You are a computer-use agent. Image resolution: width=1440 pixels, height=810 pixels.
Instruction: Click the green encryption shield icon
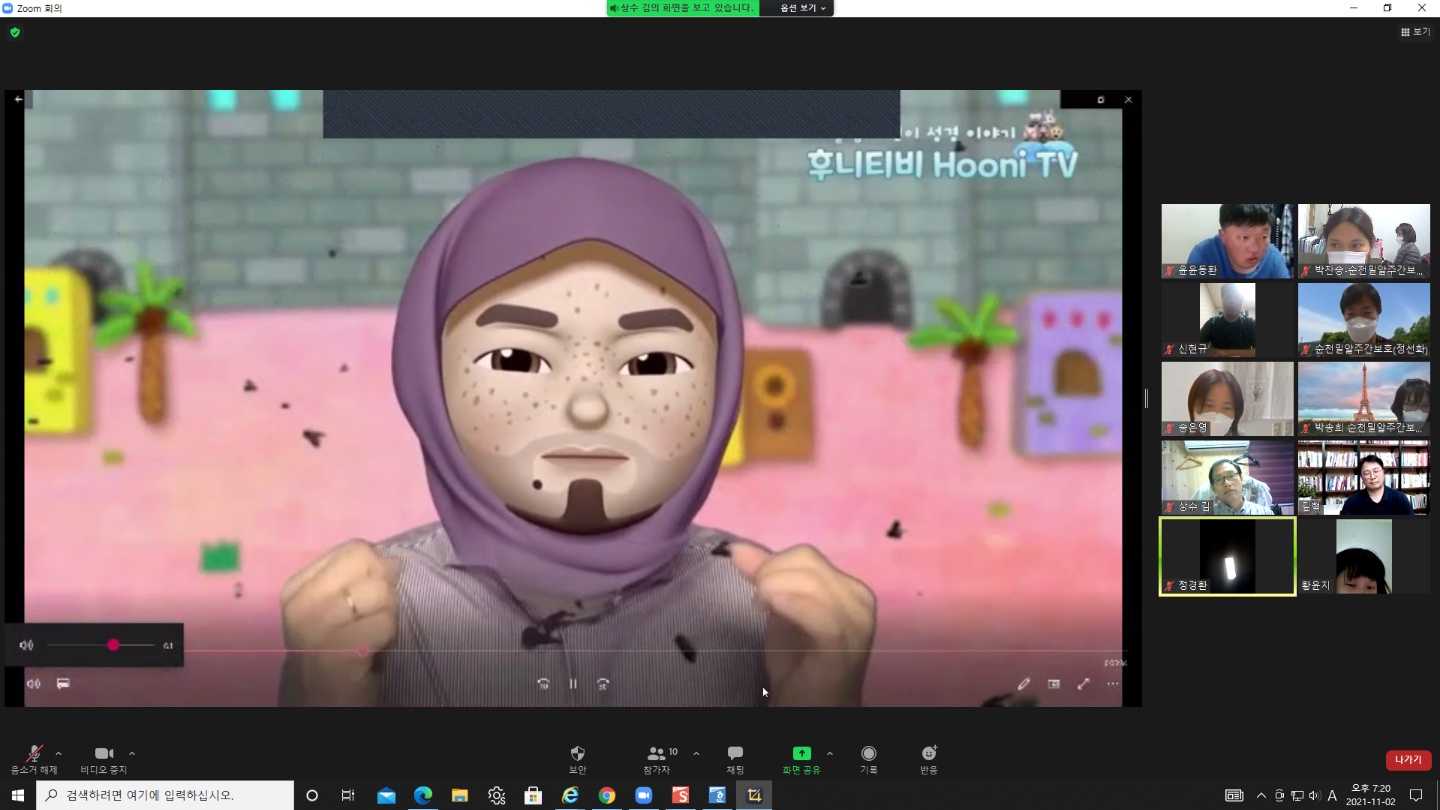[15, 32]
